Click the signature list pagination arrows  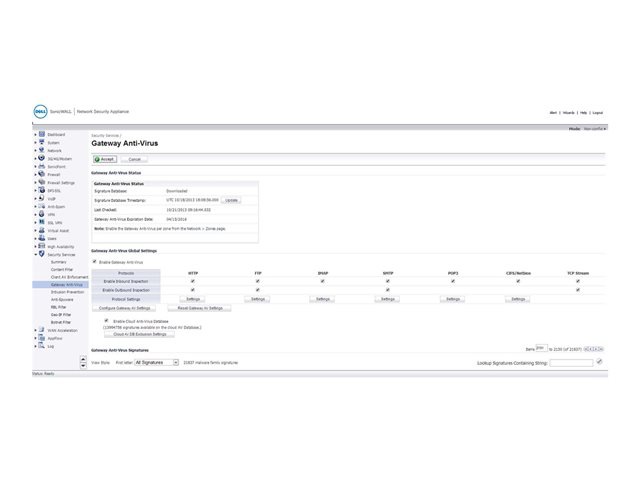593,349
